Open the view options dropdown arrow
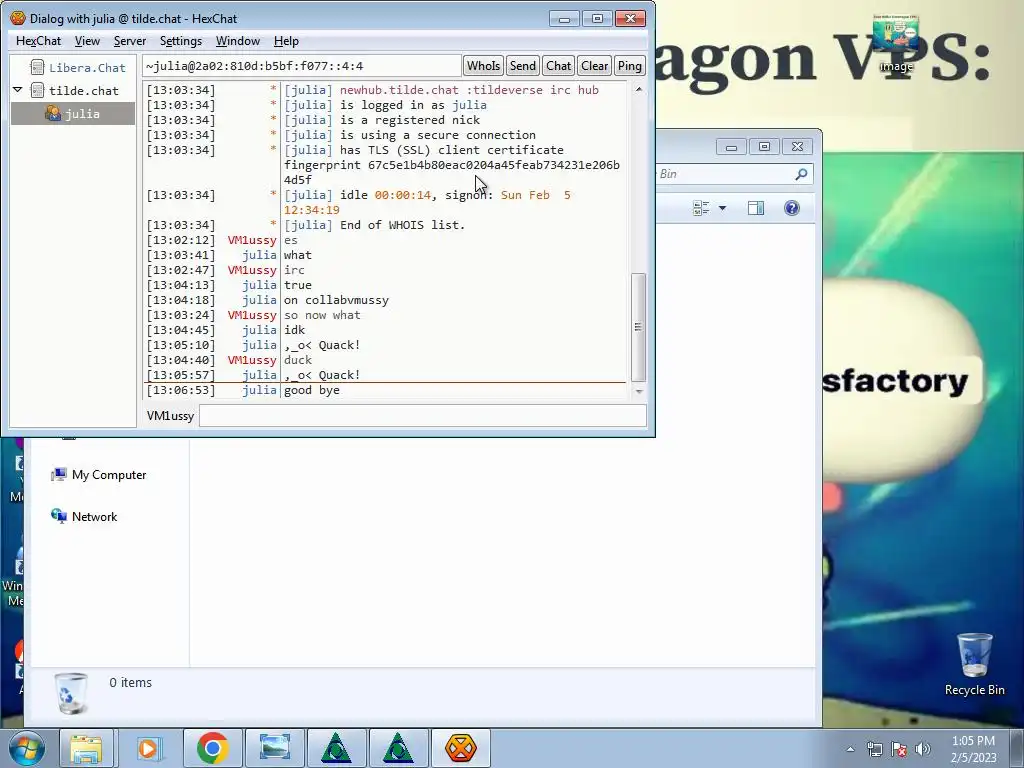 tap(722, 208)
